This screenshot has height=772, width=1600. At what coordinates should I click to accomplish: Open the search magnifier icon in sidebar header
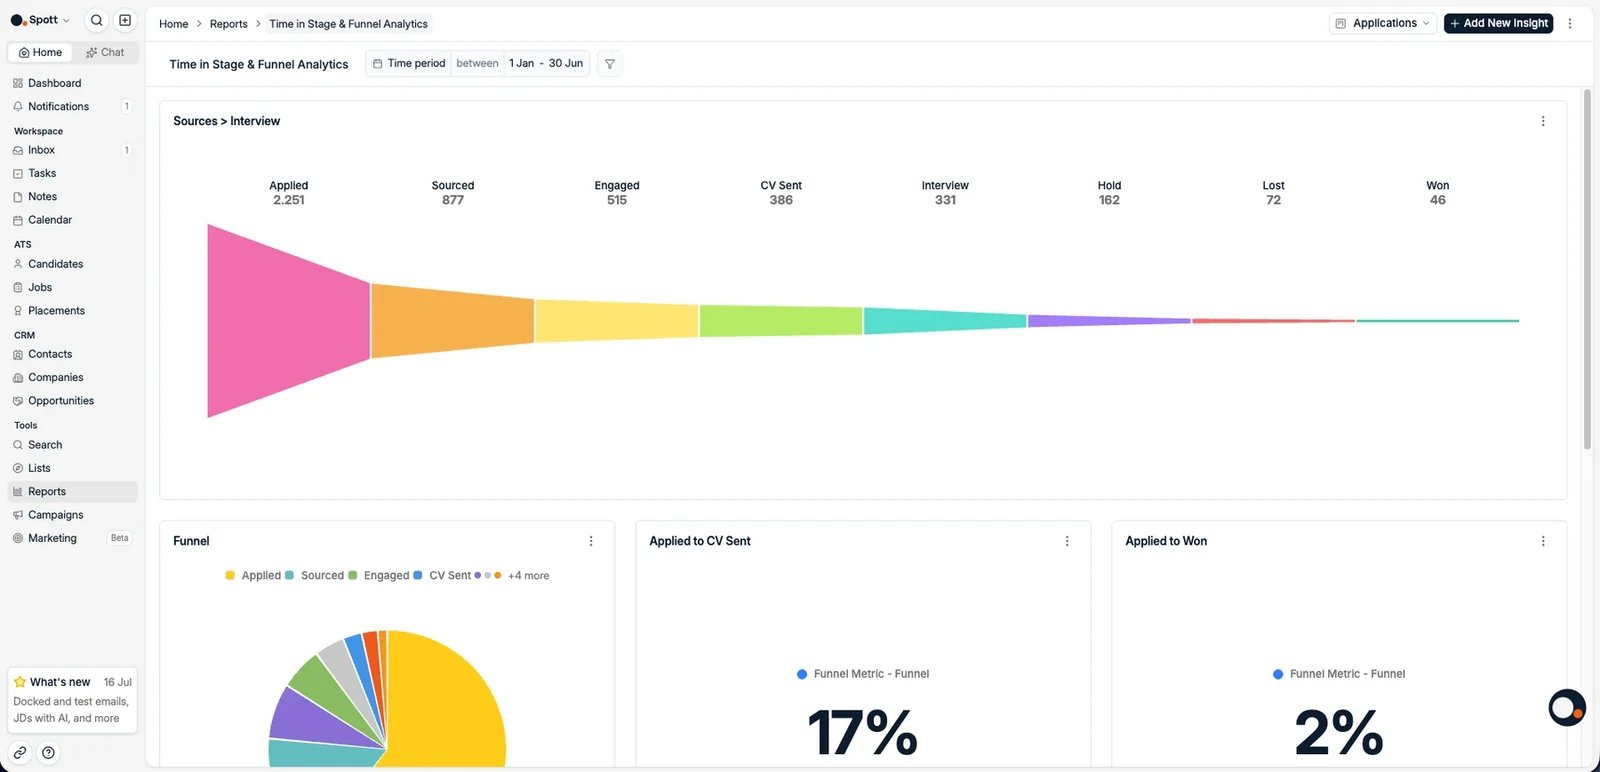tap(97, 20)
